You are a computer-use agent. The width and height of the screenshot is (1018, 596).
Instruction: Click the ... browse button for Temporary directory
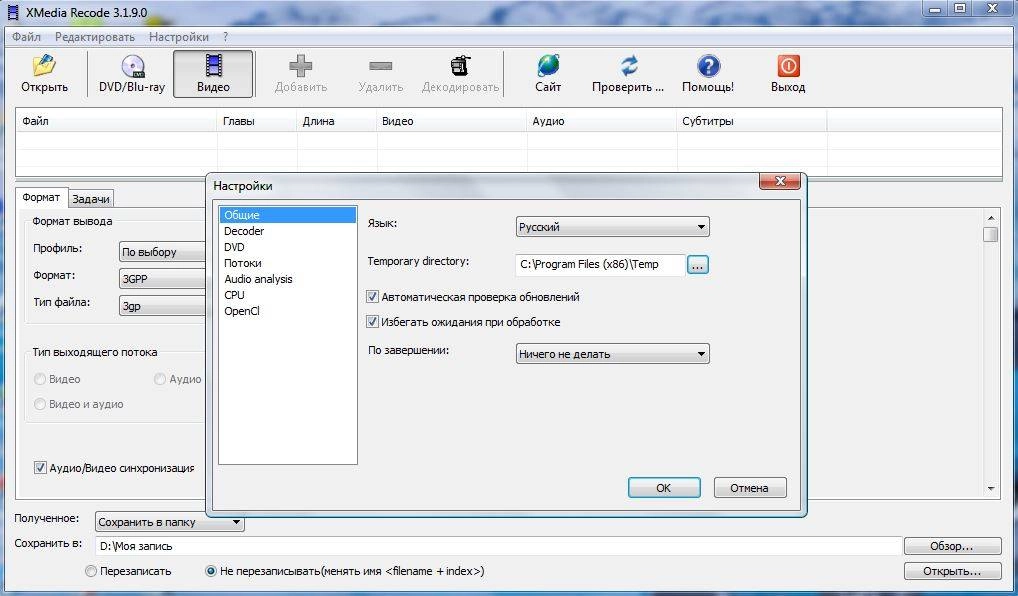point(697,265)
